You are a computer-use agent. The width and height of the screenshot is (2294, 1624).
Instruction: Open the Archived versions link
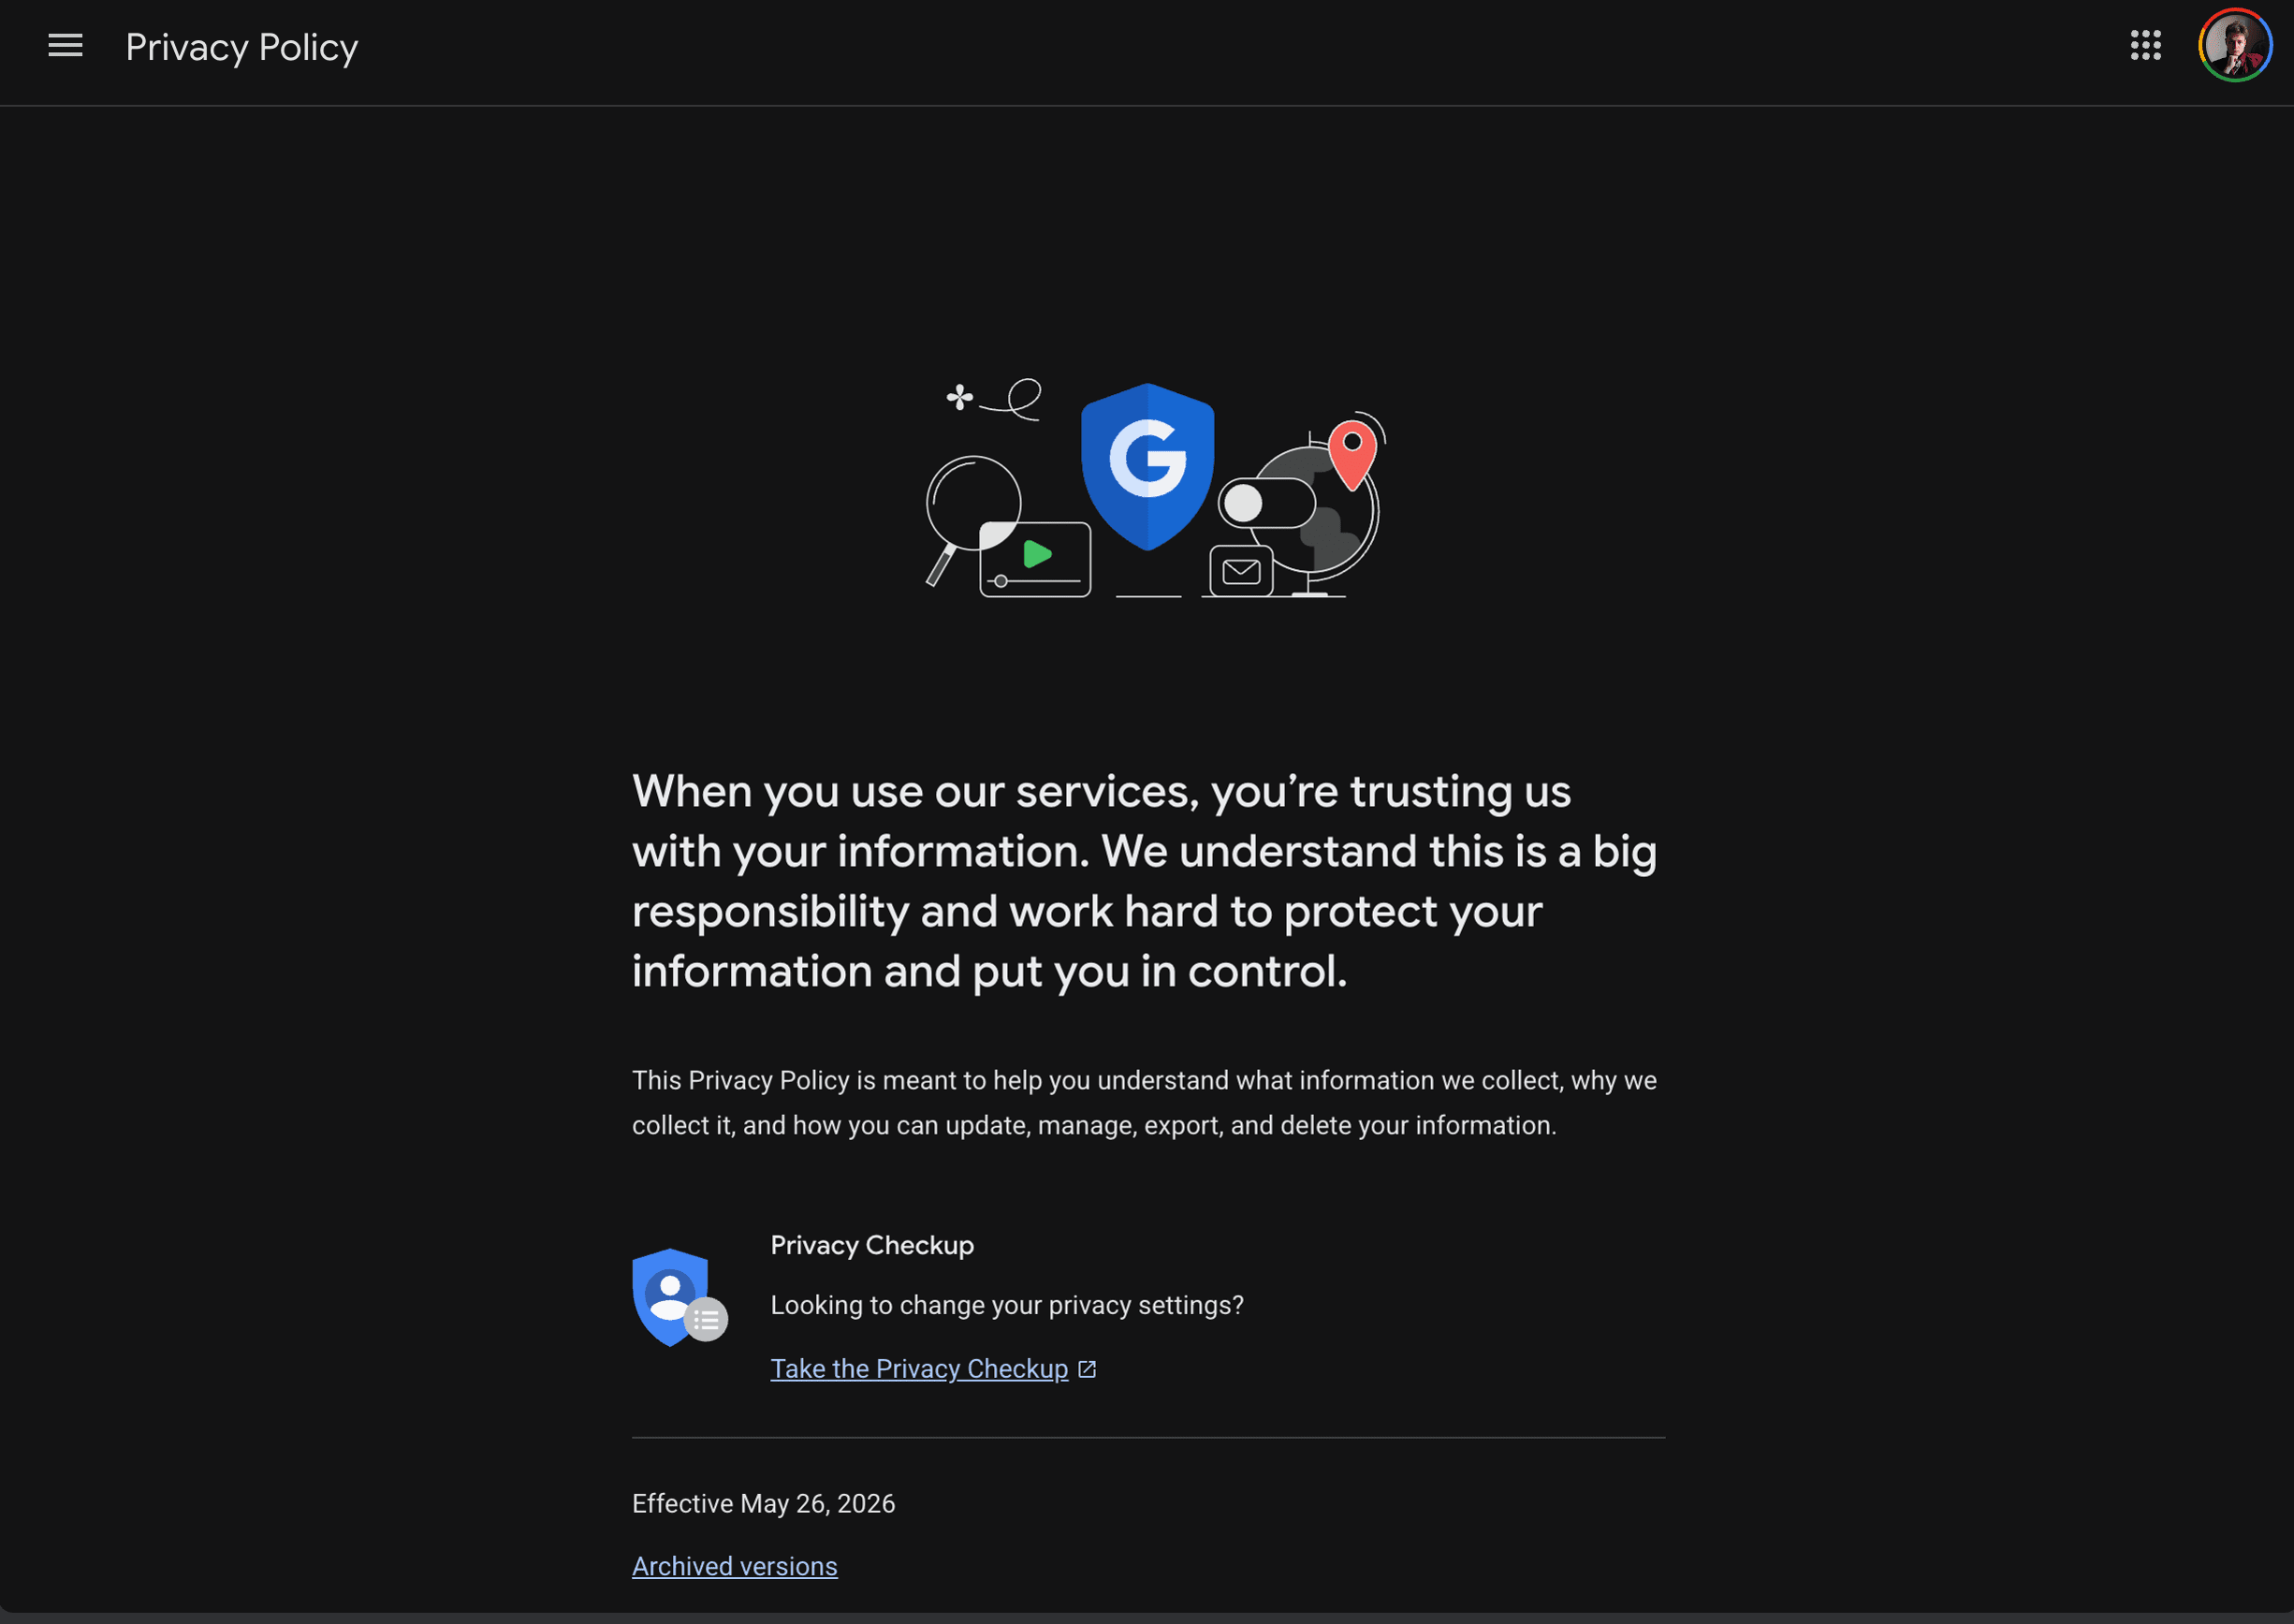point(734,1566)
